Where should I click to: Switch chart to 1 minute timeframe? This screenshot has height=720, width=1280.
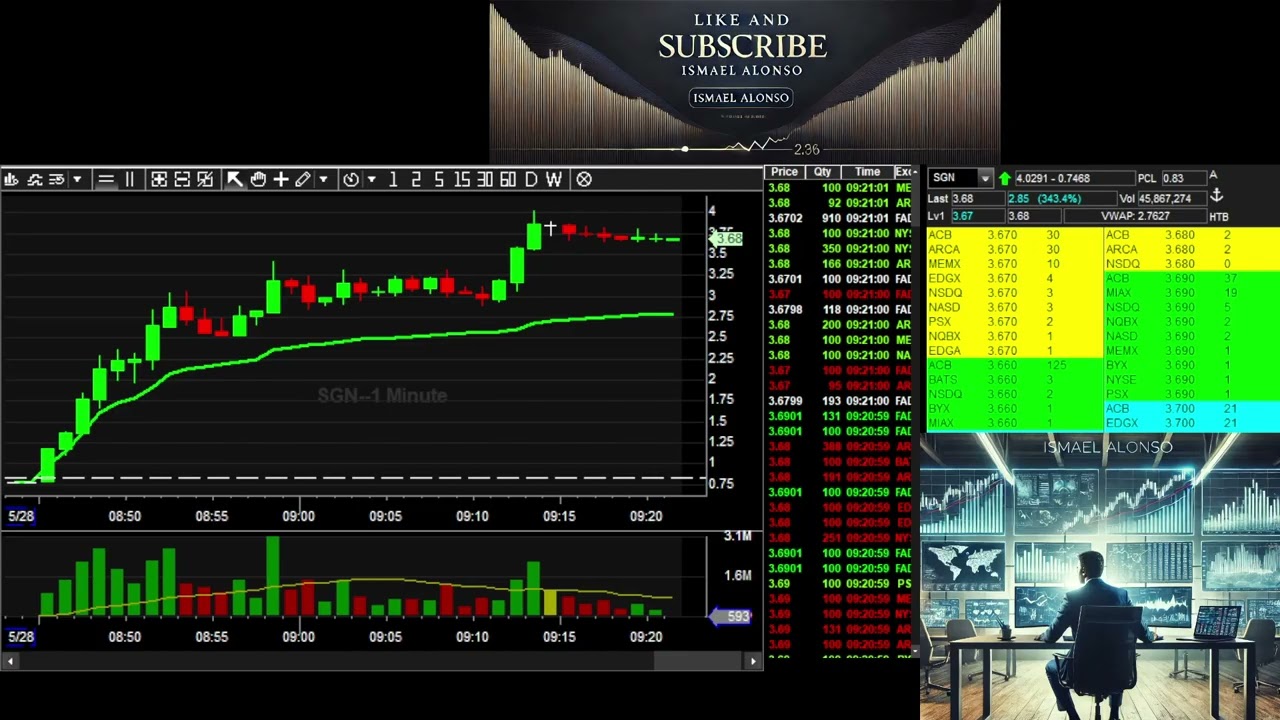393,179
